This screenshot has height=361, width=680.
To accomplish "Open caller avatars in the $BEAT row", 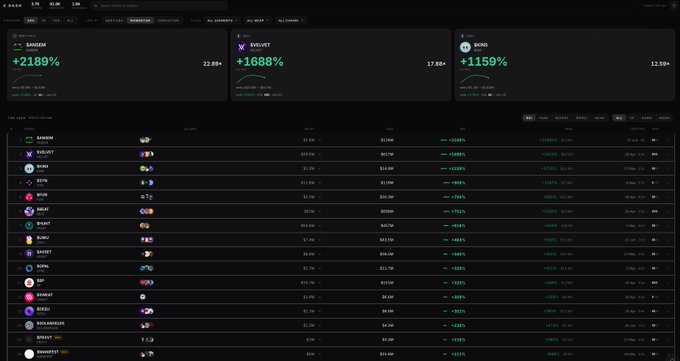I will [x=147, y=211].
